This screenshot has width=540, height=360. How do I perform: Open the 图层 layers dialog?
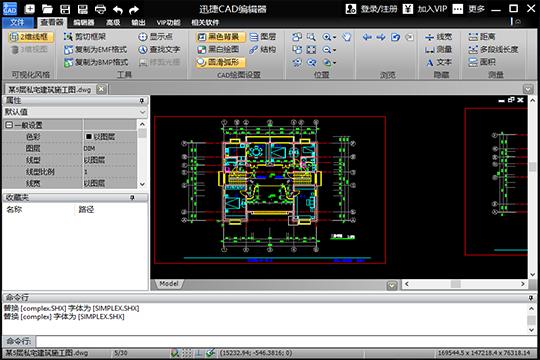tap(263, 37)
